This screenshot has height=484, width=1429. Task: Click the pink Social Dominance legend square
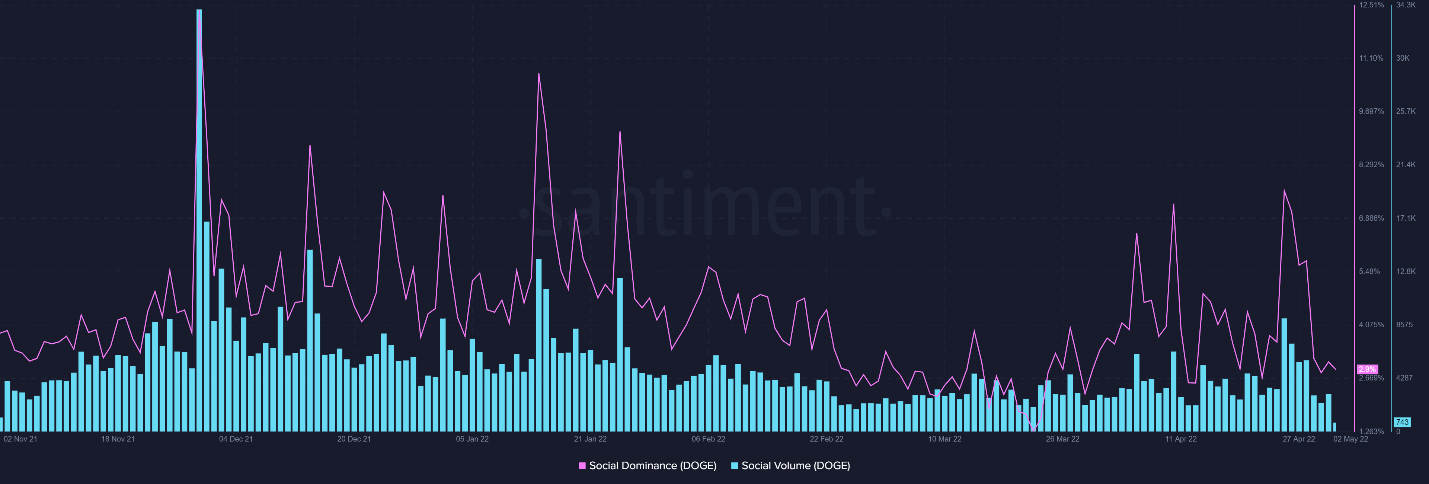pyautogui.click(x=583, y=466)
